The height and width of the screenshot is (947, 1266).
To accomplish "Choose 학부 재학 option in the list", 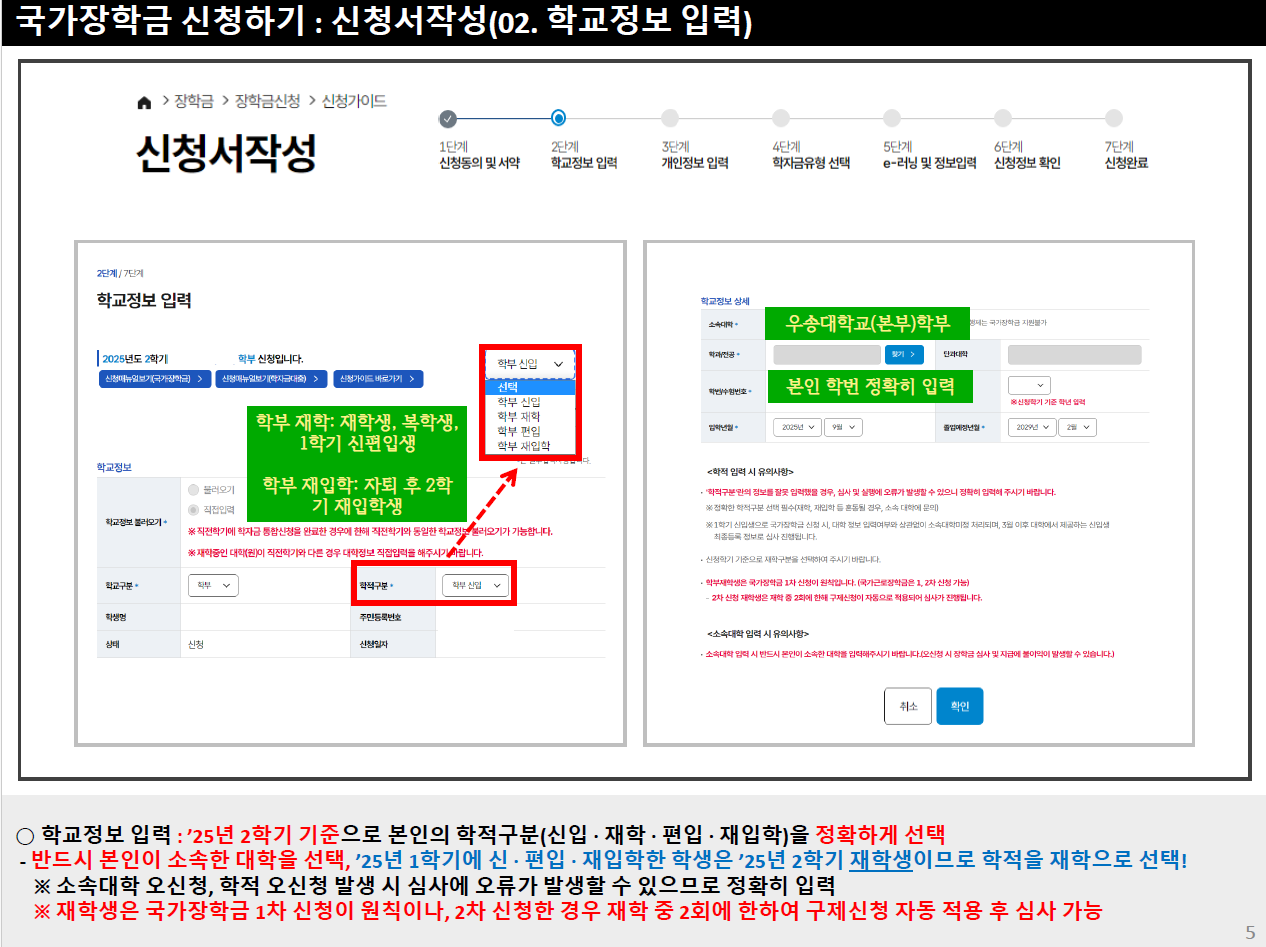I will (531, 416).
